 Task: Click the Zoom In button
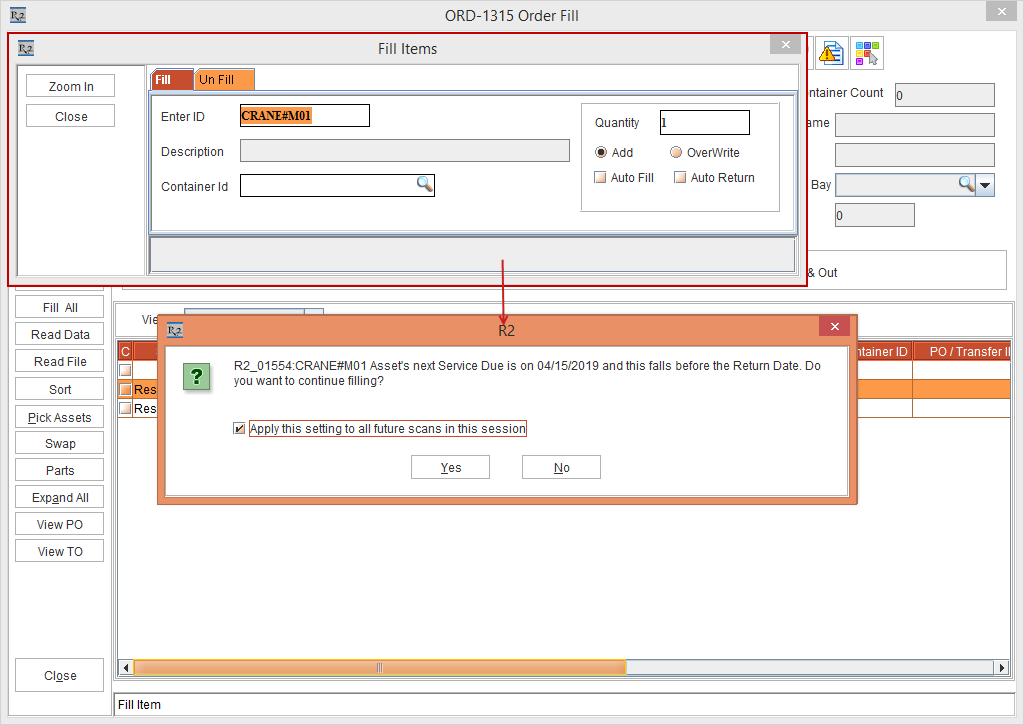tap(71, 86)
